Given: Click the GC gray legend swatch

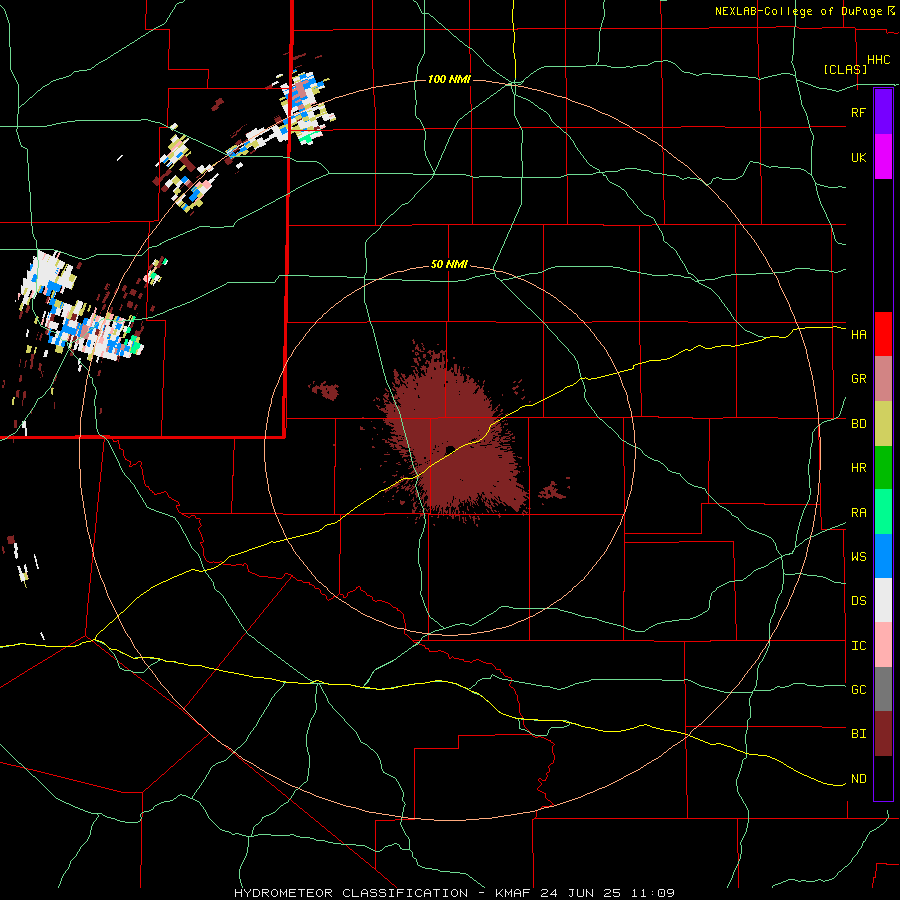Looking at the screenshot, I should tap(883, 689).
